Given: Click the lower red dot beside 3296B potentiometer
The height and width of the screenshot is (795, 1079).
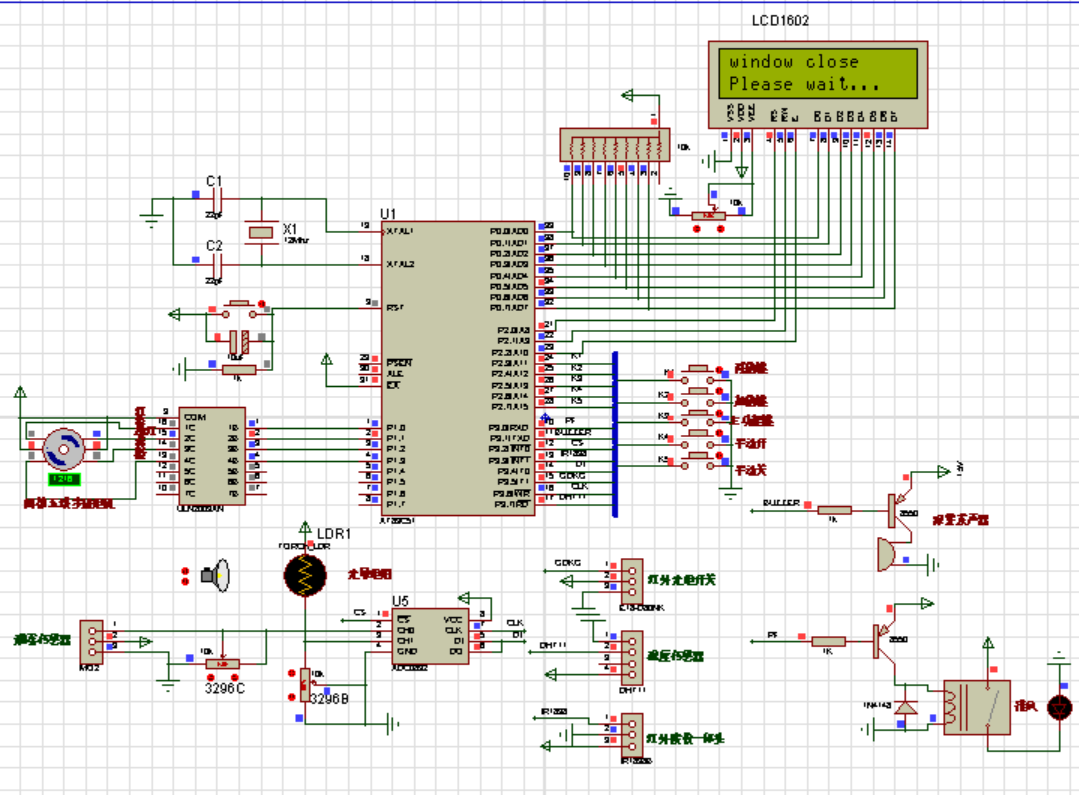Looking at the screenshot, I should click(x=292, y=697).
